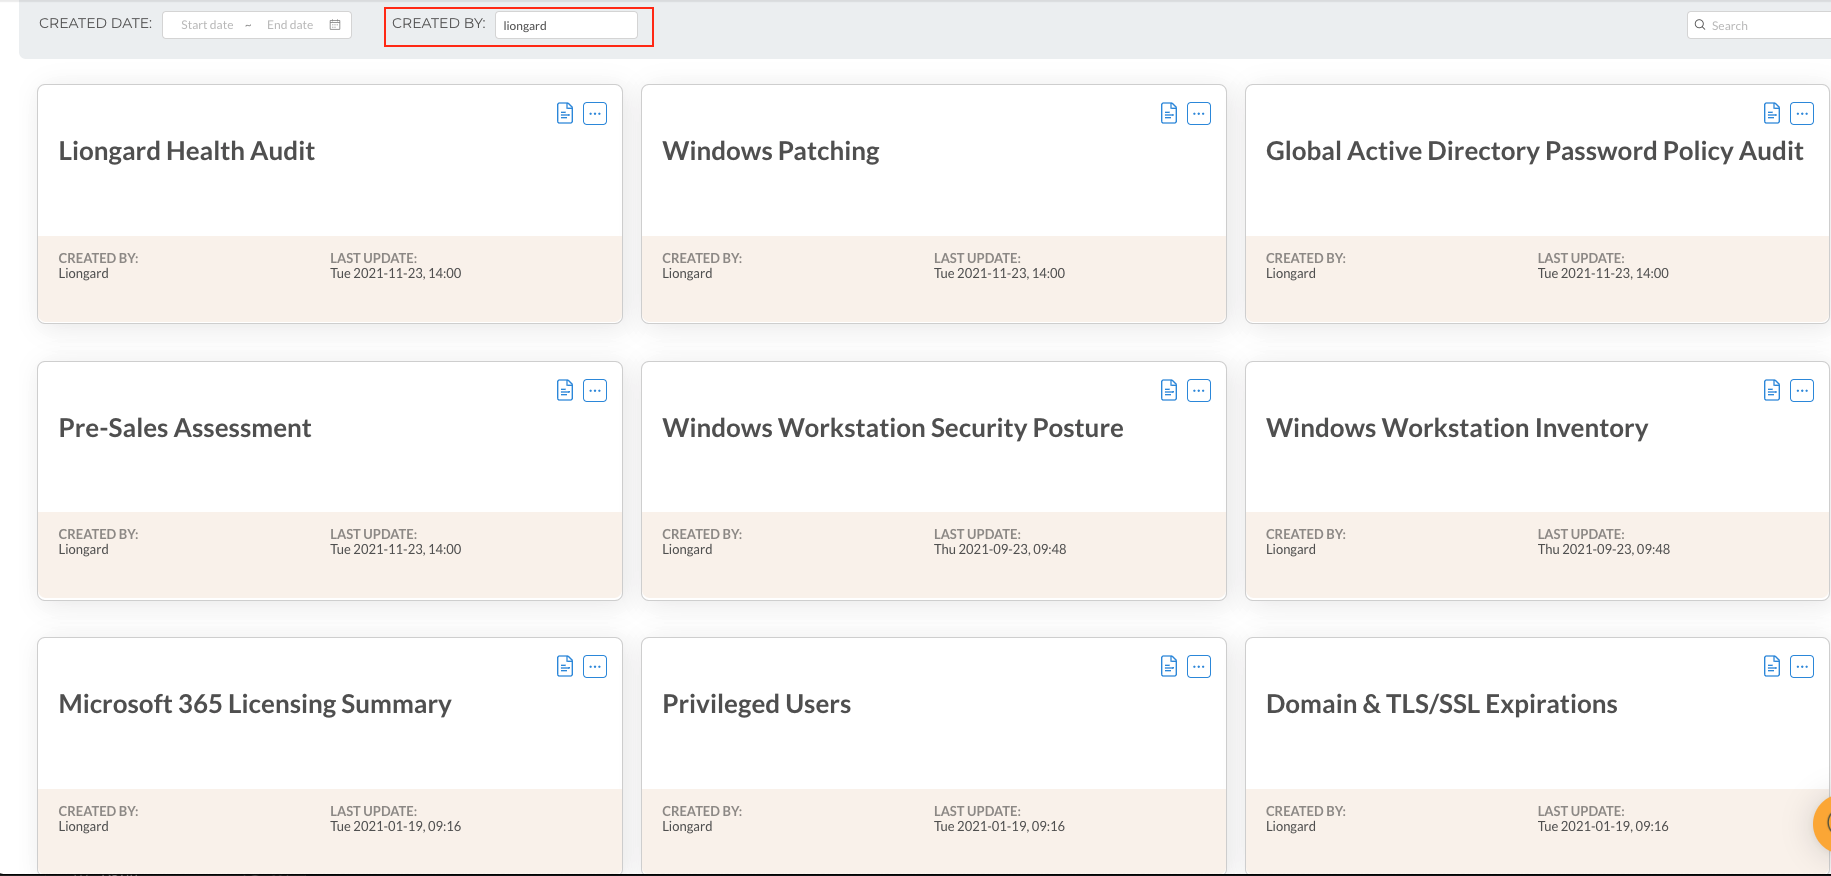Image resolution: width=1831 pixels, height=876 pixels.
Task: Open ellipsis menu on Windows Workstation Security Posture
Action: (x=1199, y=390)
